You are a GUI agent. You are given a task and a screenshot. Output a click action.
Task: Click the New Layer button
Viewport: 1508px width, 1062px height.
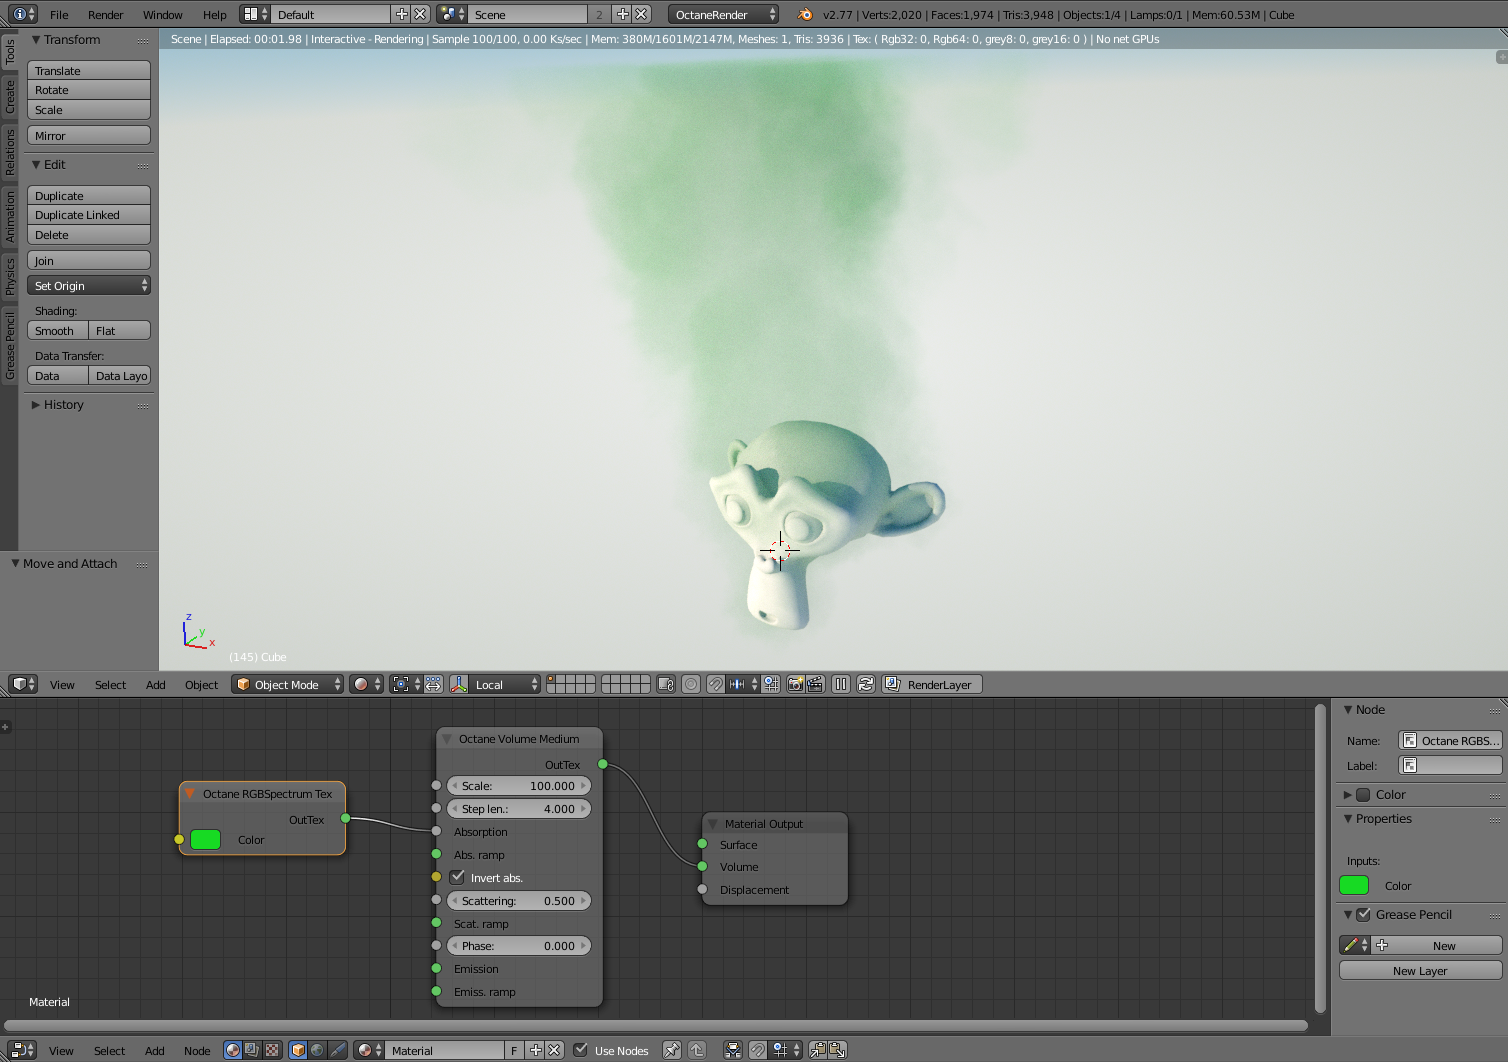click(x=1420, y=971)
